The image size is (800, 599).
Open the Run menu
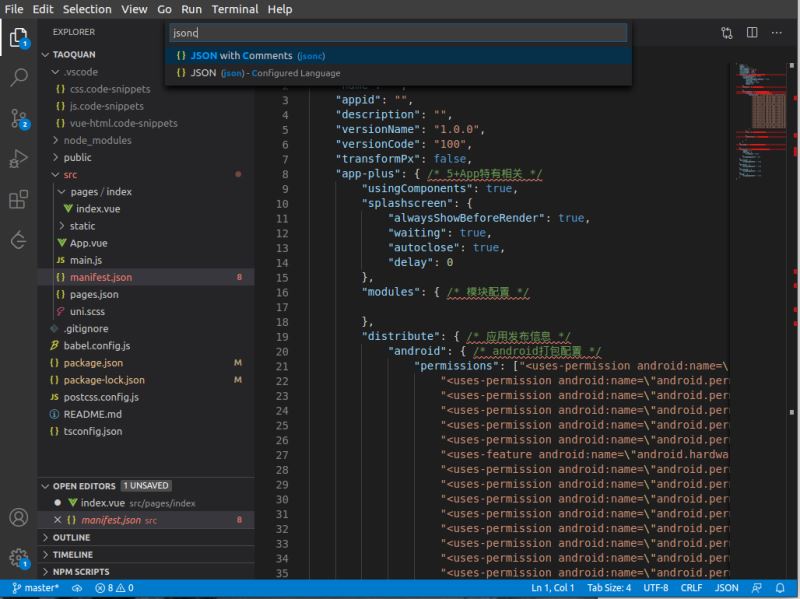point(191,9)
